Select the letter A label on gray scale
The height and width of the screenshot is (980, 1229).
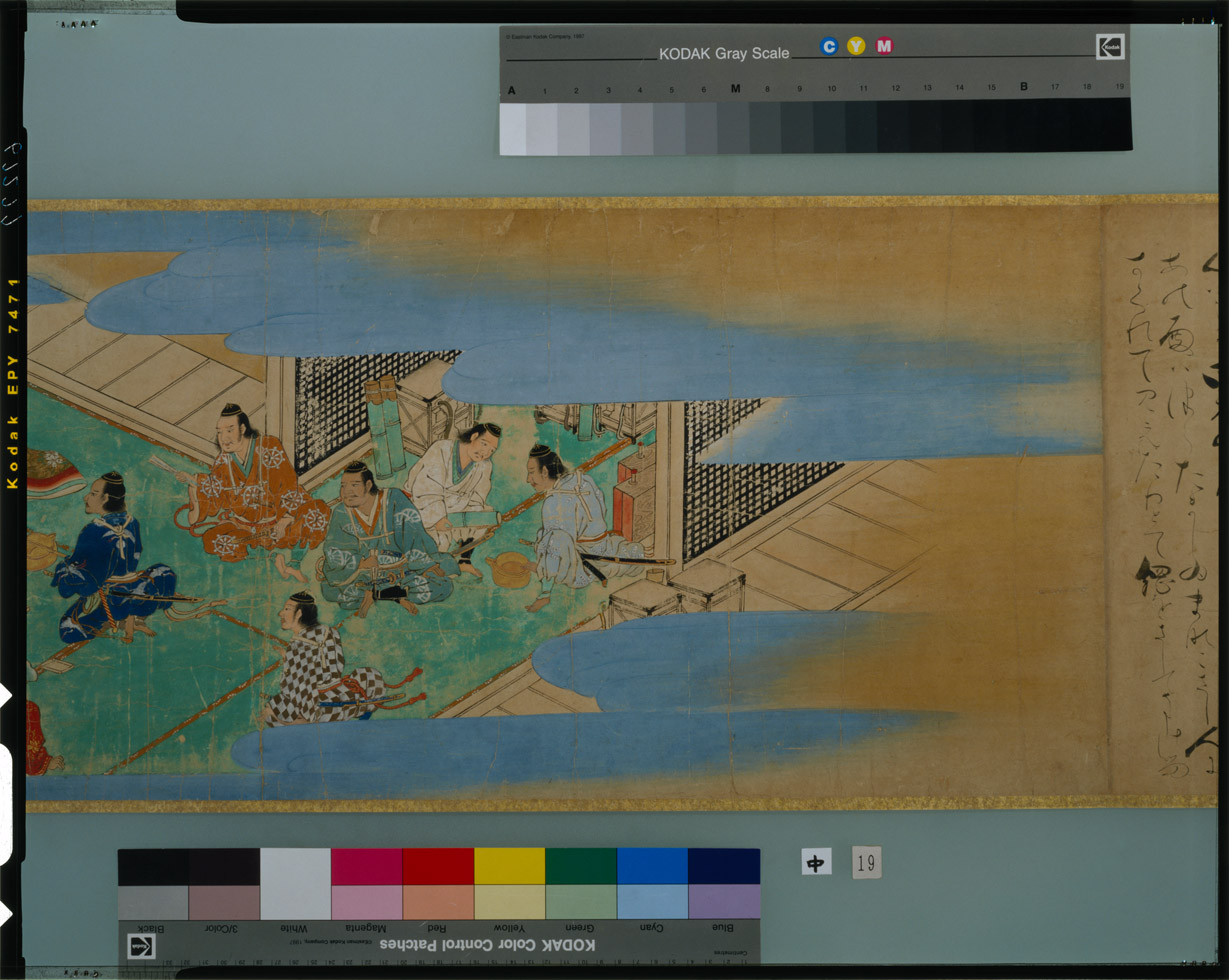coord(512,90)
